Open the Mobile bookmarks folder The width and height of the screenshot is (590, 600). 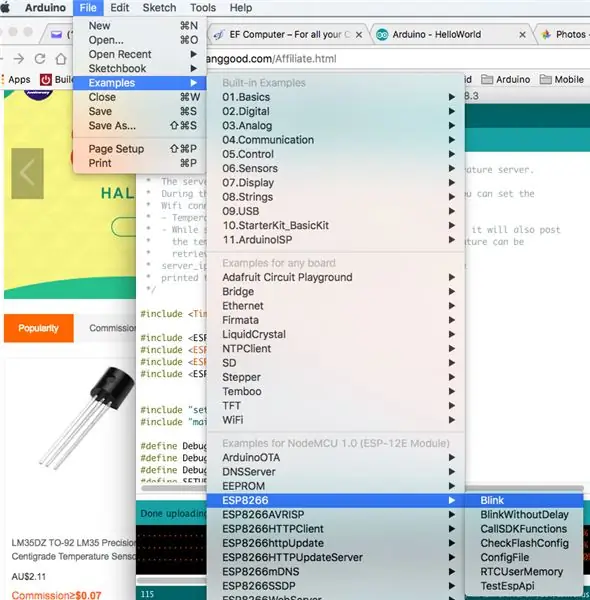coord(562,80)
